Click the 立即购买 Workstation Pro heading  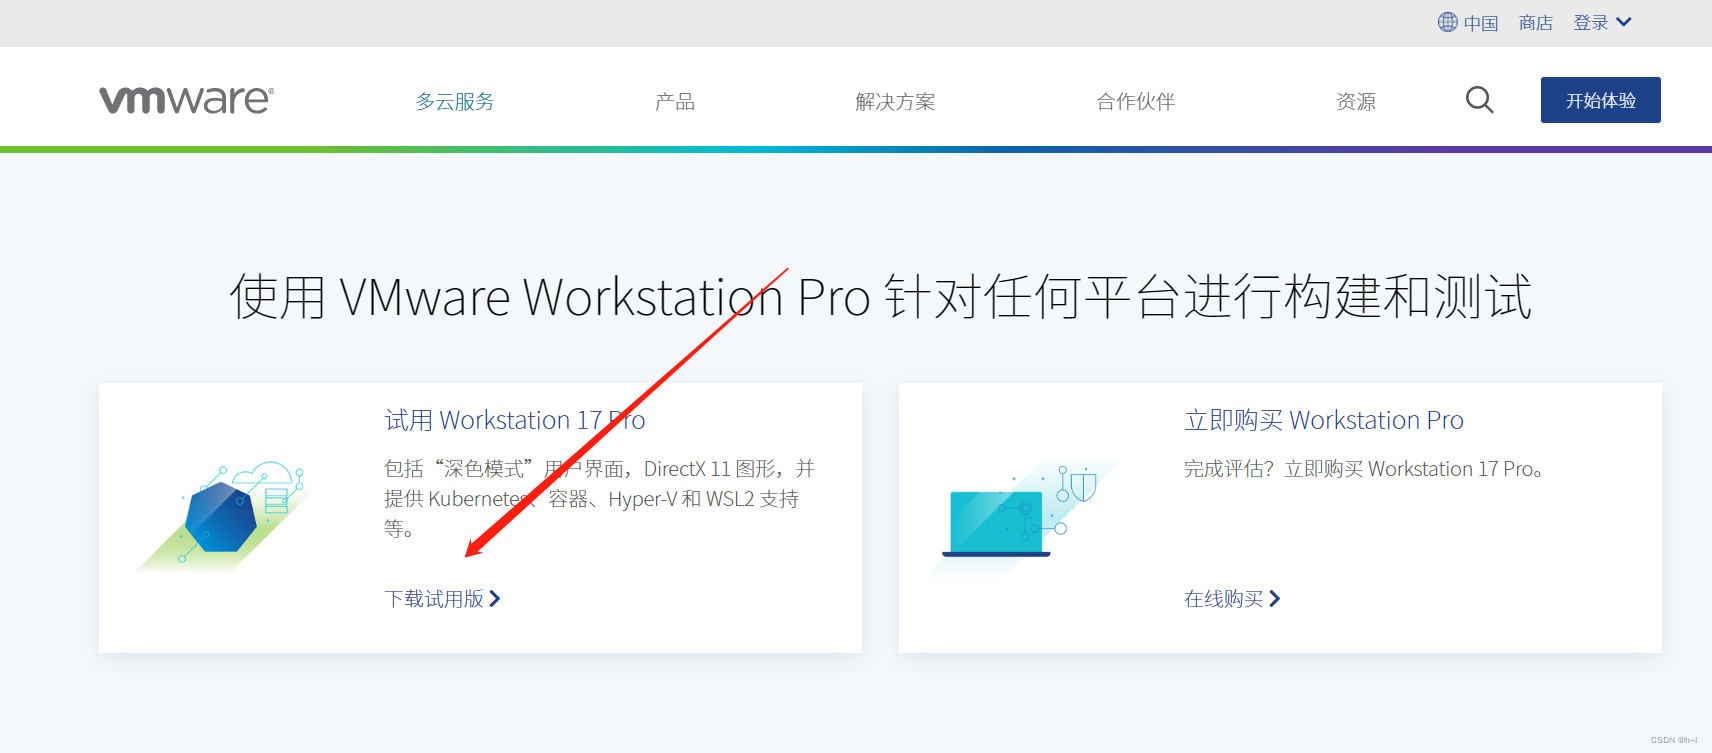(1324, 420)
